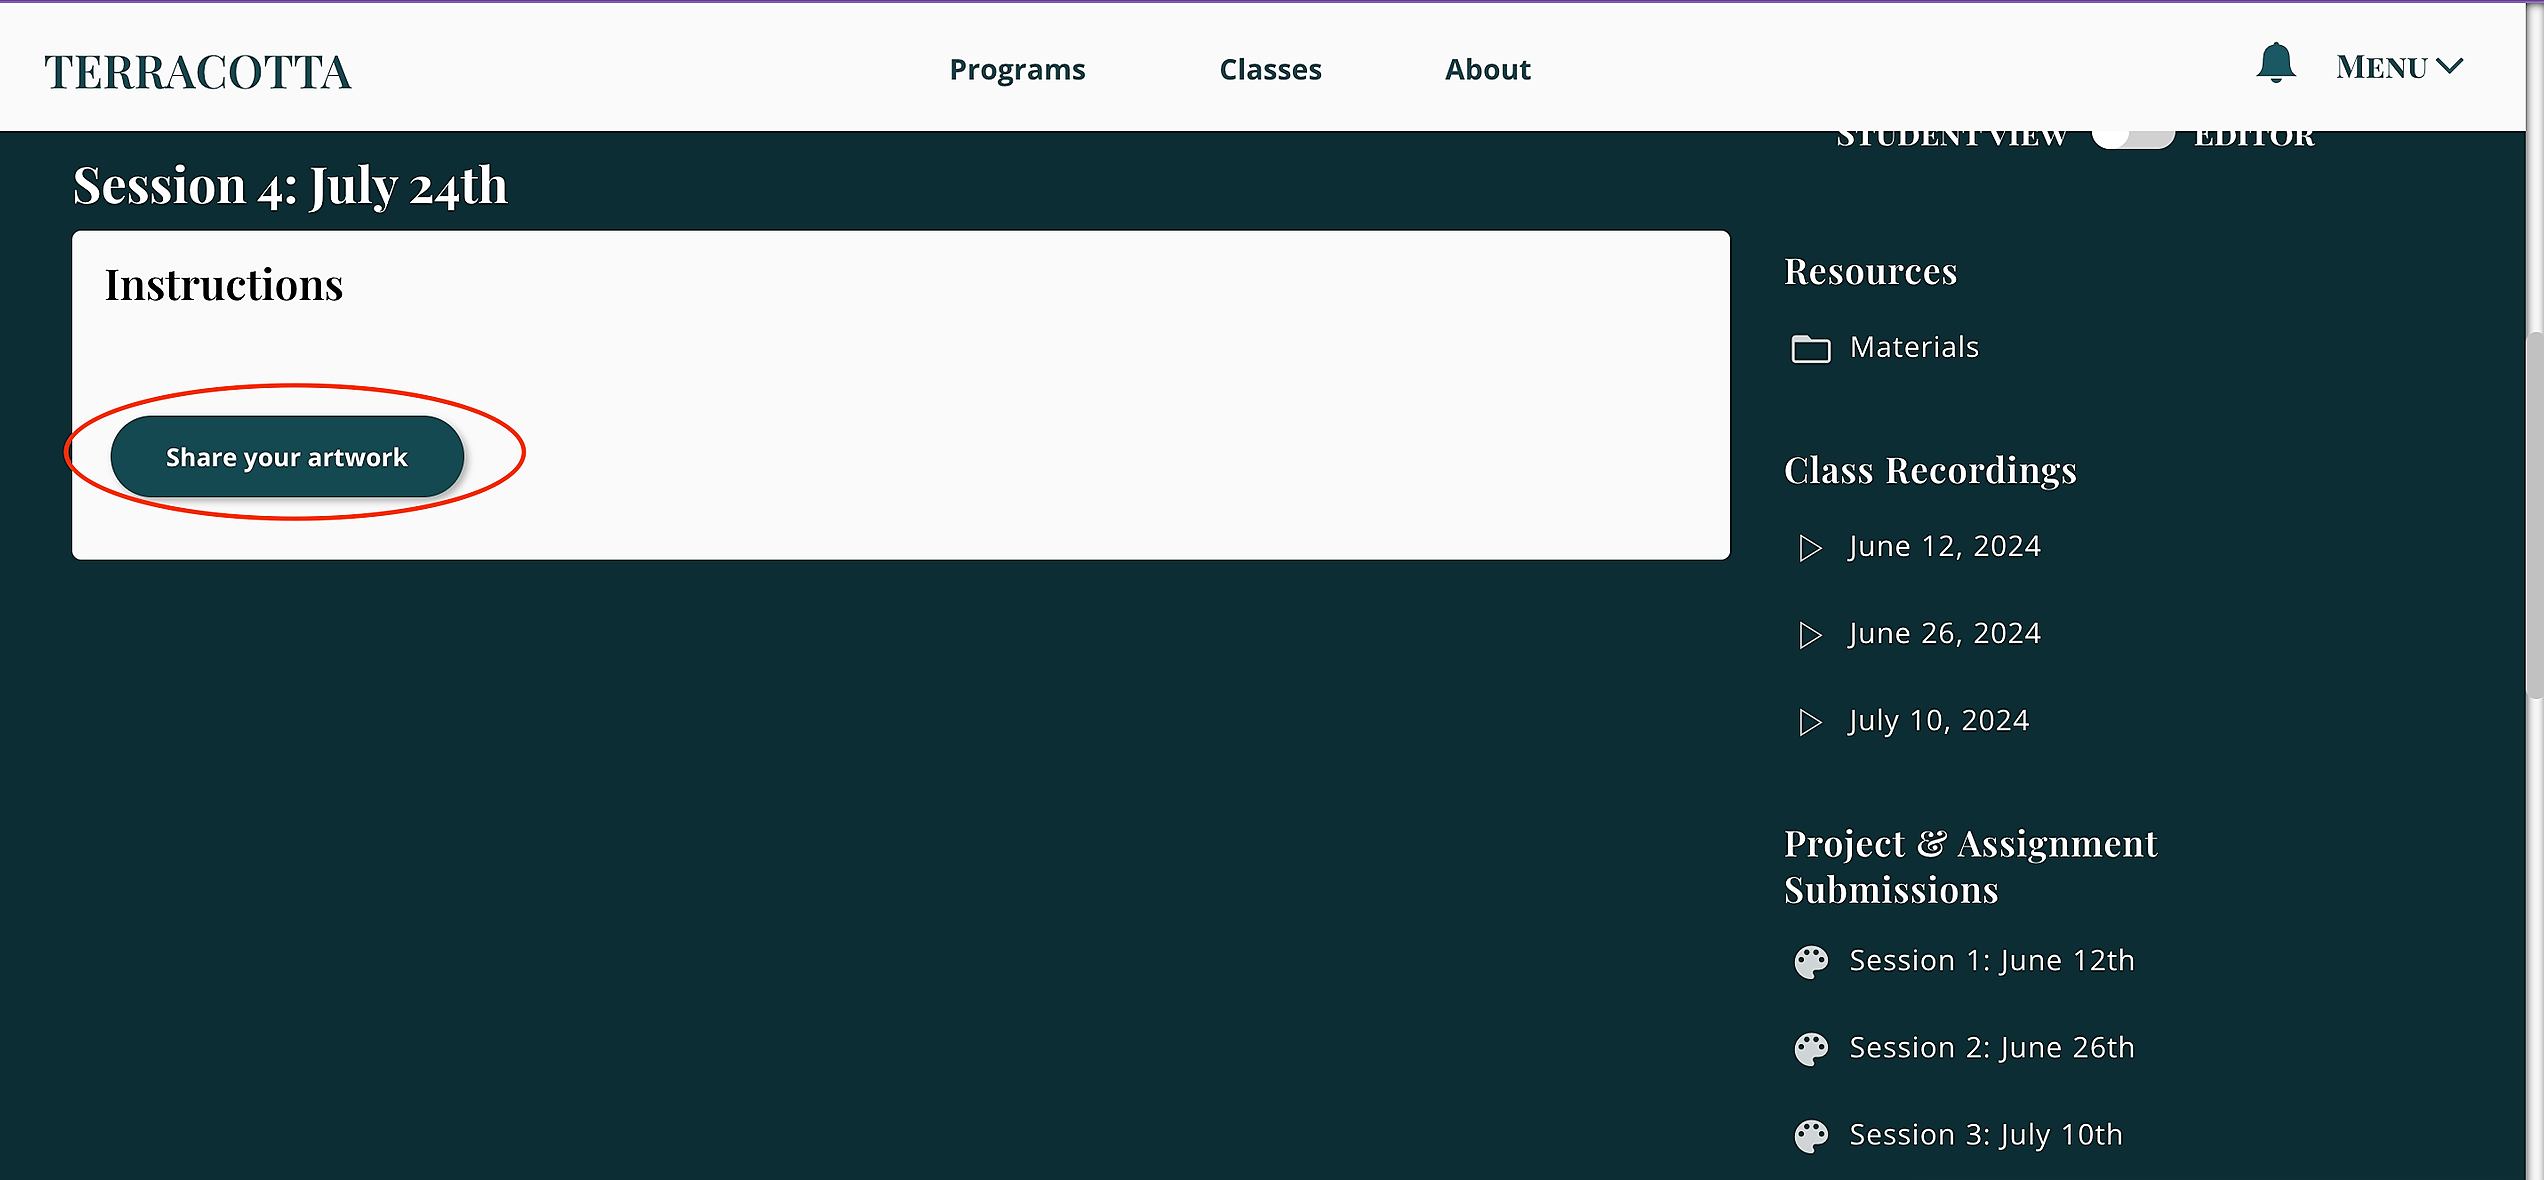Click the Instructions heading
2544x1180 pixels.
tap(224, 285)
